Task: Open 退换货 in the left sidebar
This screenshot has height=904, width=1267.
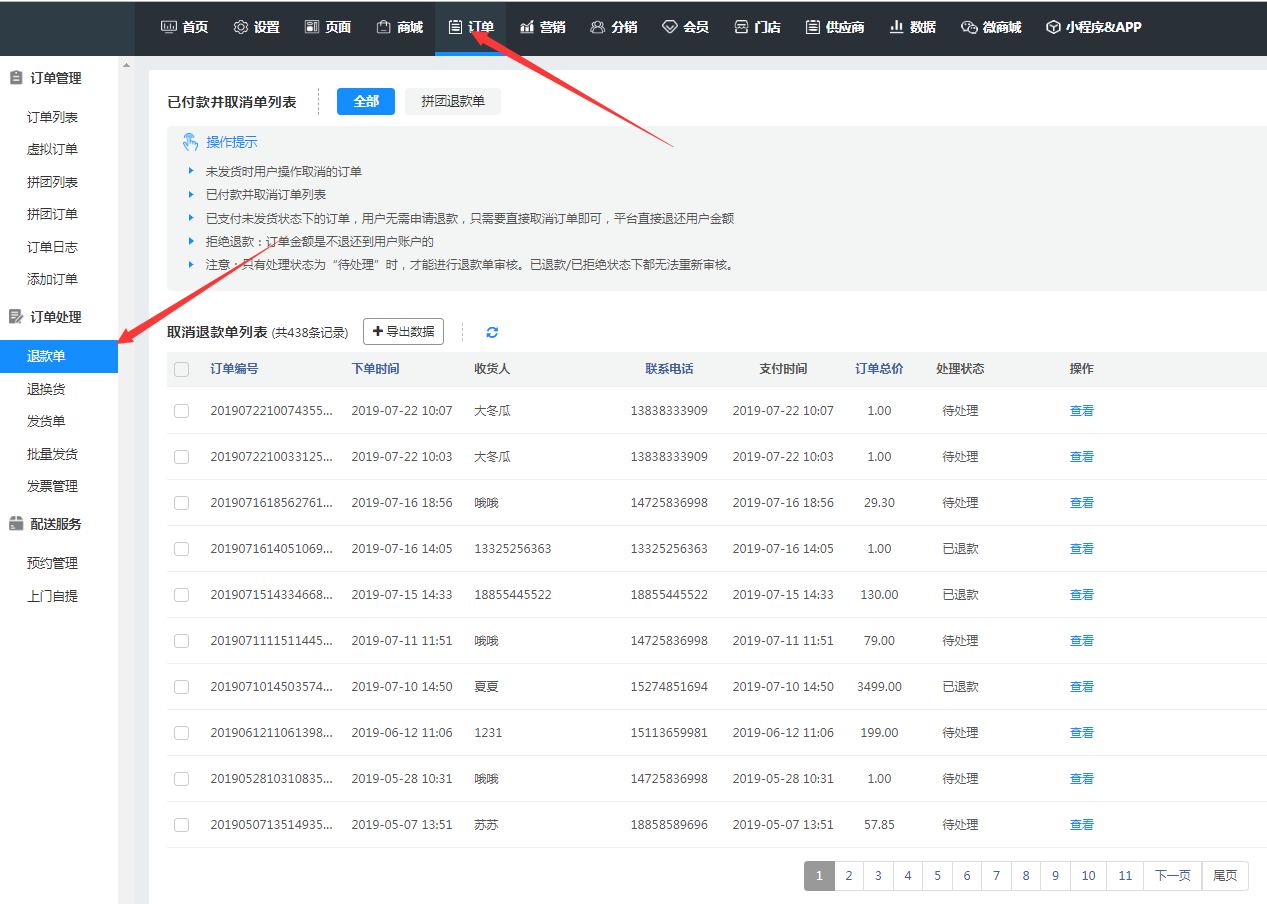Action: coord(46,389)
